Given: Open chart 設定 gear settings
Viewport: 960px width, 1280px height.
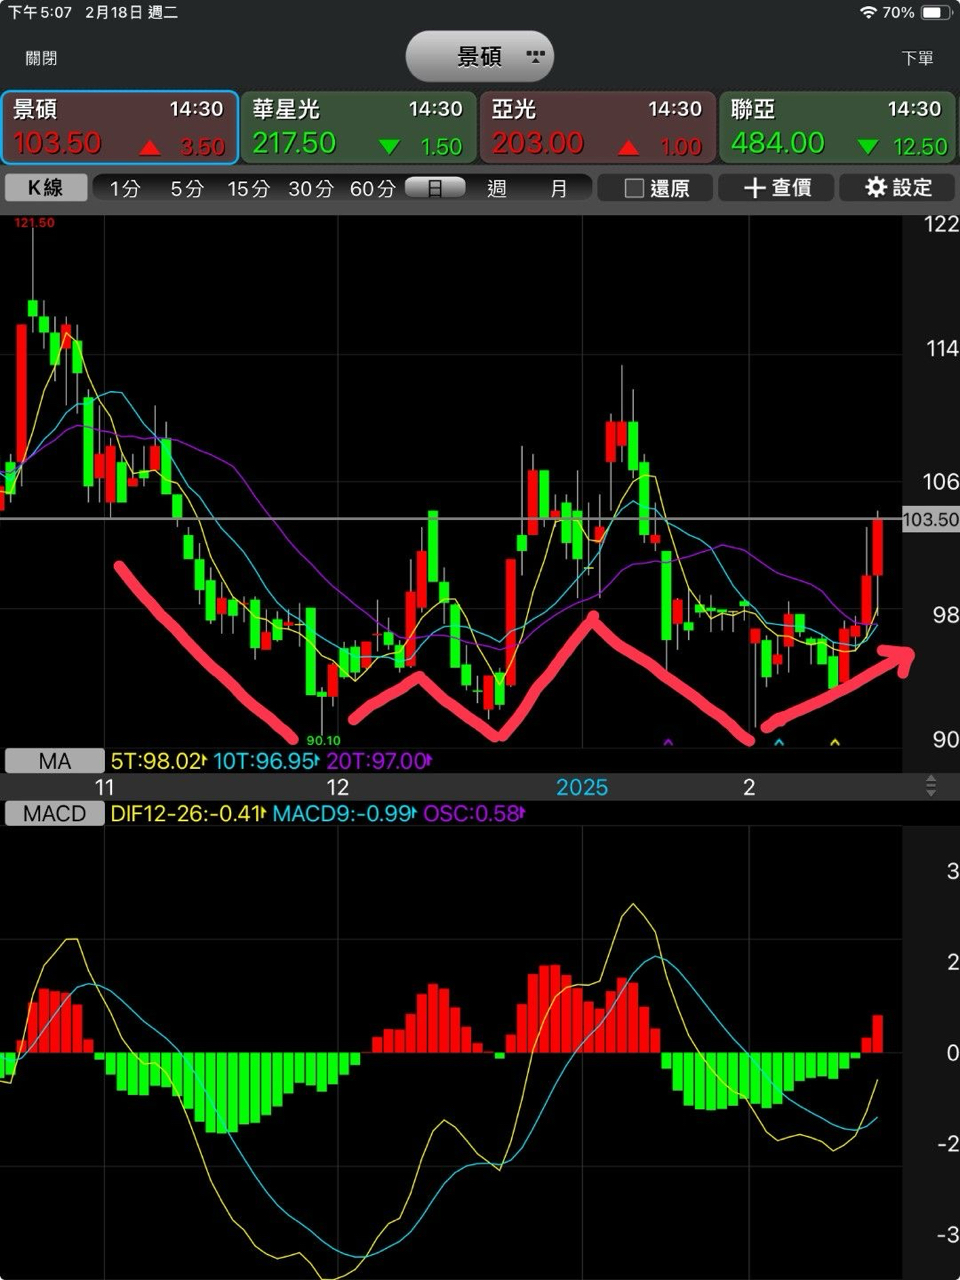Looking at the screenshot, I should pyautogui.click(x=897, y=188).
